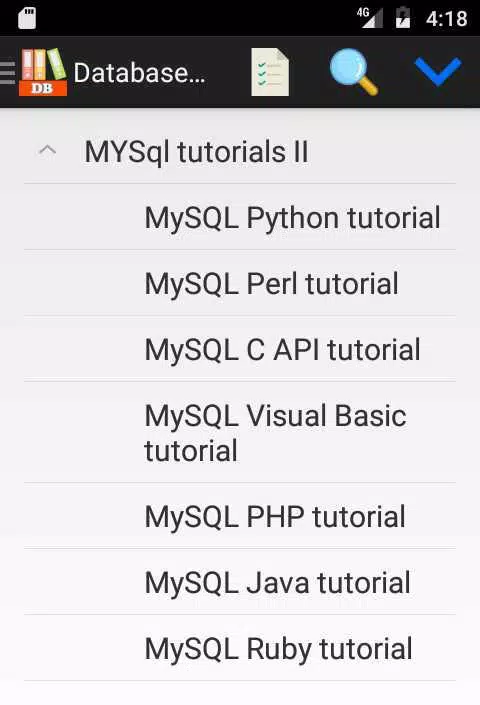Open MySQL C API tutorial
The image size is (480, 705).
click(240, 349)
